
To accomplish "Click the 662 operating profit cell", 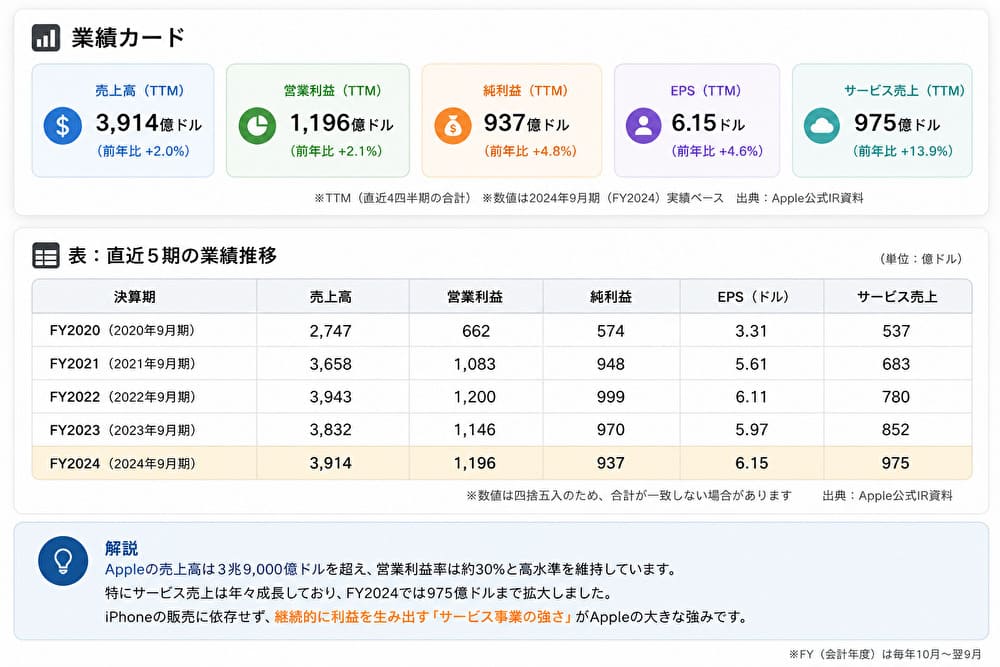I will coord(476,331).
